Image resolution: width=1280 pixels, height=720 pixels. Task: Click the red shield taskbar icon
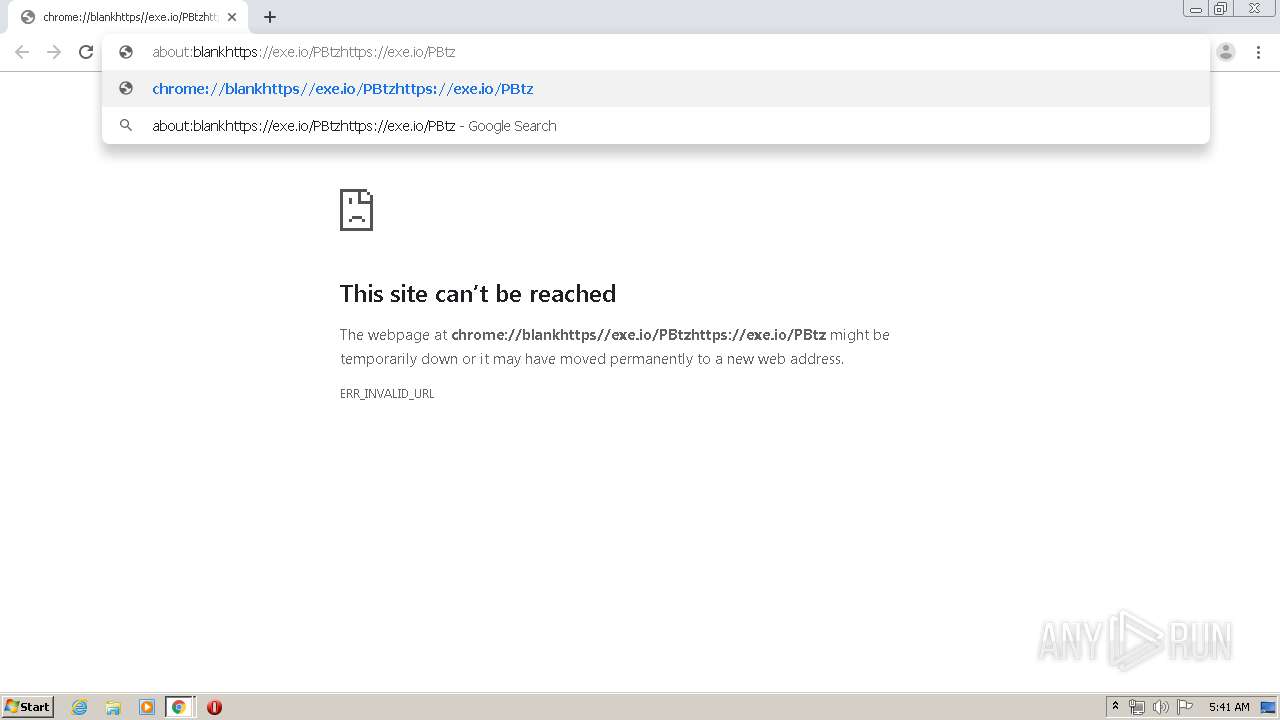pyautogui.click(x=214, y=707)
